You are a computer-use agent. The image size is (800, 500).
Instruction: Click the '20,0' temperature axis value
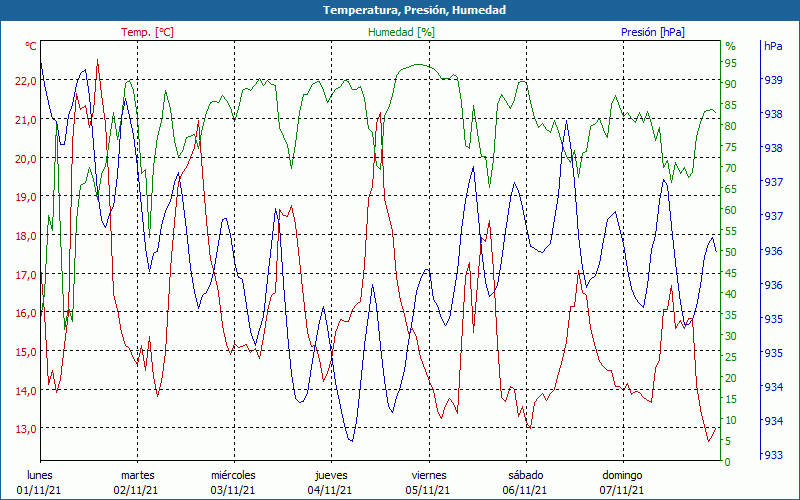(27, 158)
